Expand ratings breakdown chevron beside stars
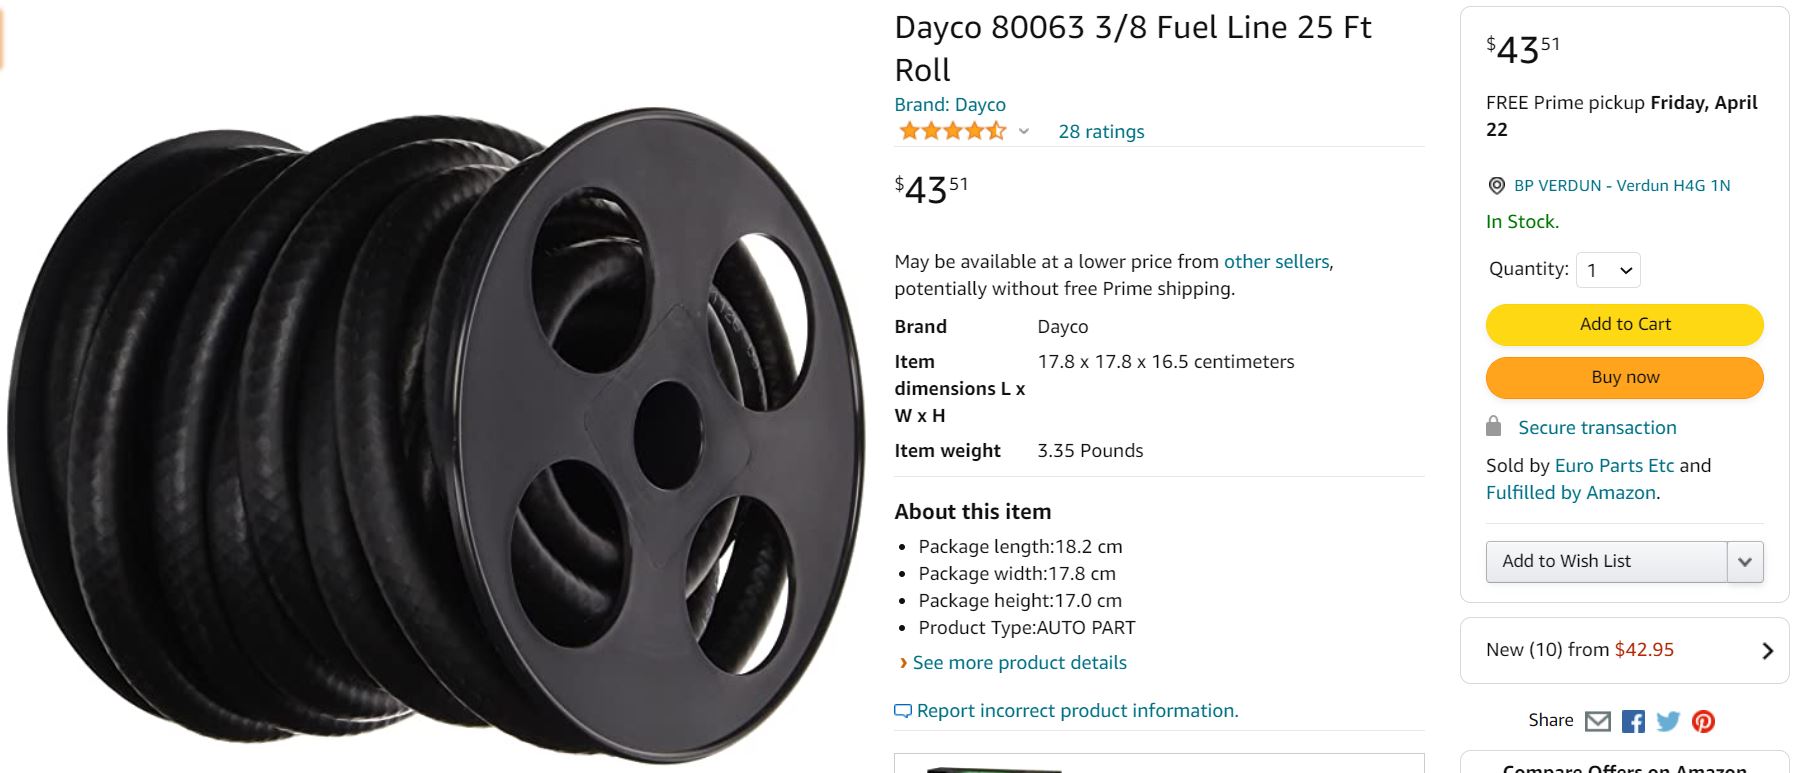Screen dimensions: 1803x773 [1024, 131]
